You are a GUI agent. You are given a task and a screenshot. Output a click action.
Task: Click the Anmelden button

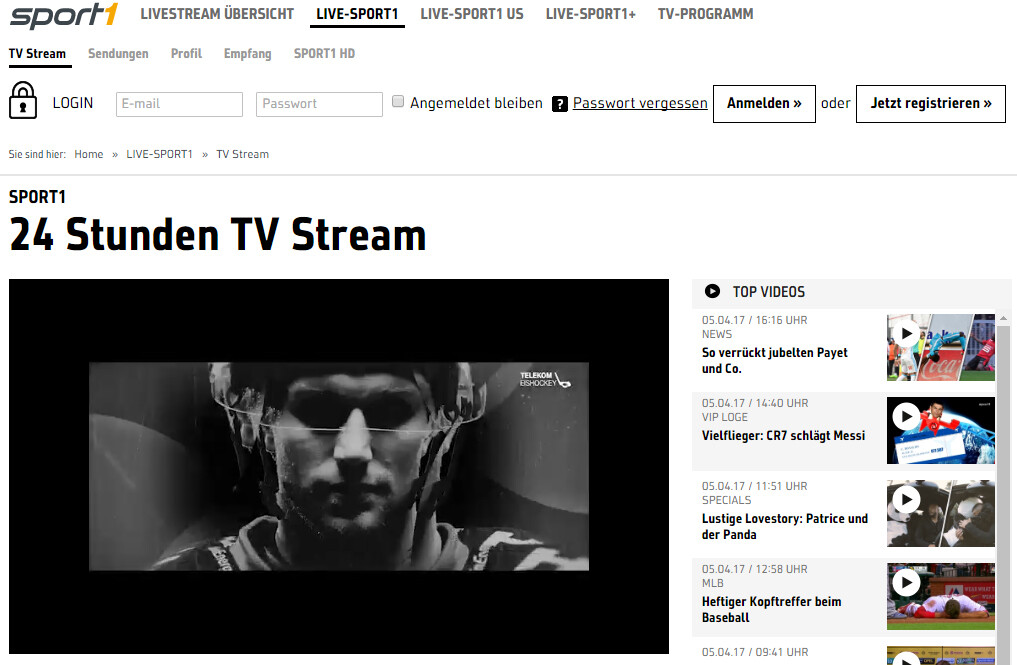click(765, 104)
